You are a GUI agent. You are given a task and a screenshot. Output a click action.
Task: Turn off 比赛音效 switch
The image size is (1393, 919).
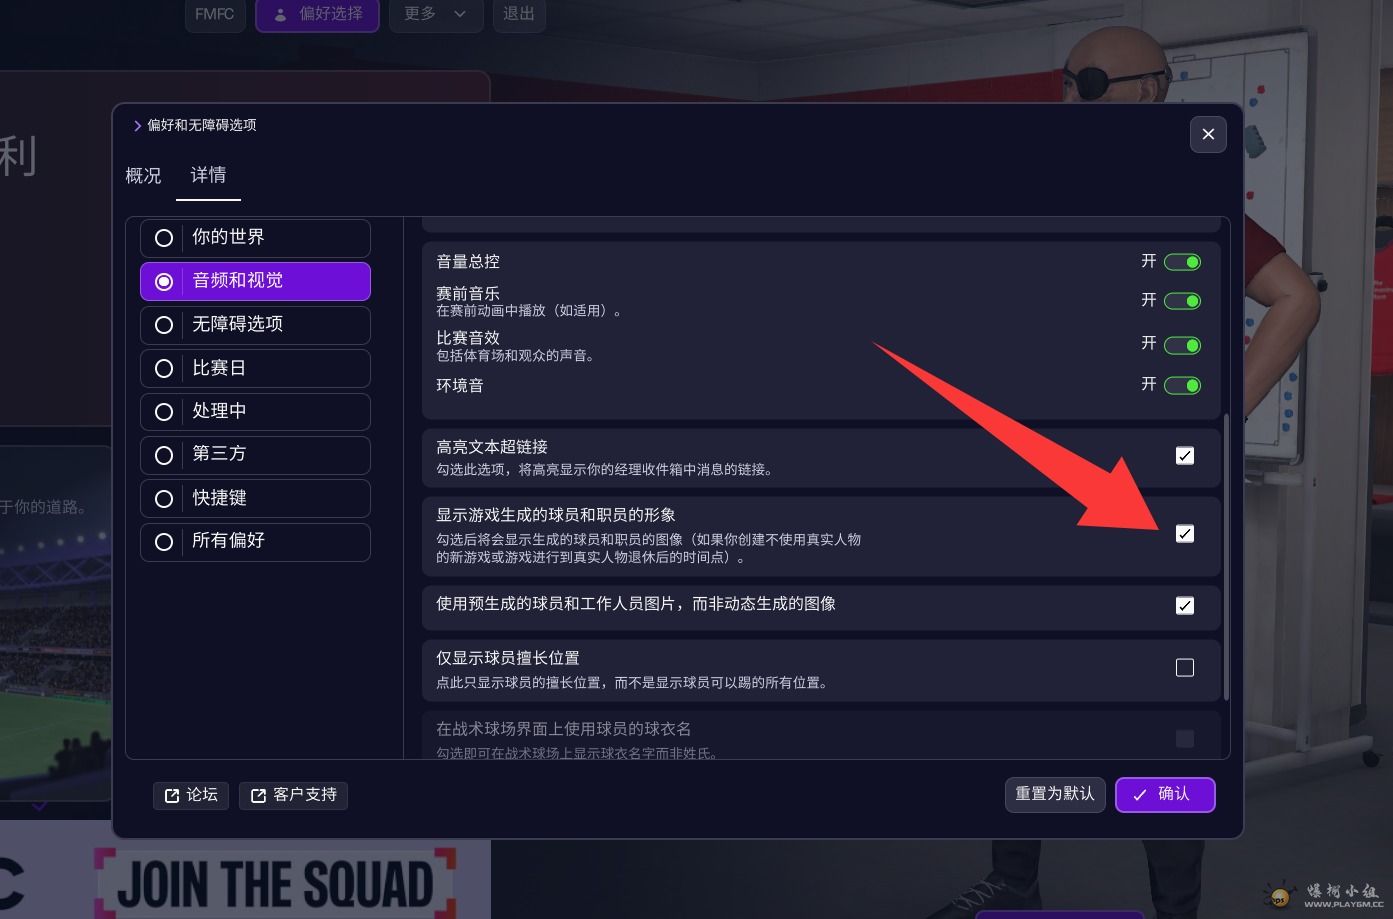coord(1182,345)
